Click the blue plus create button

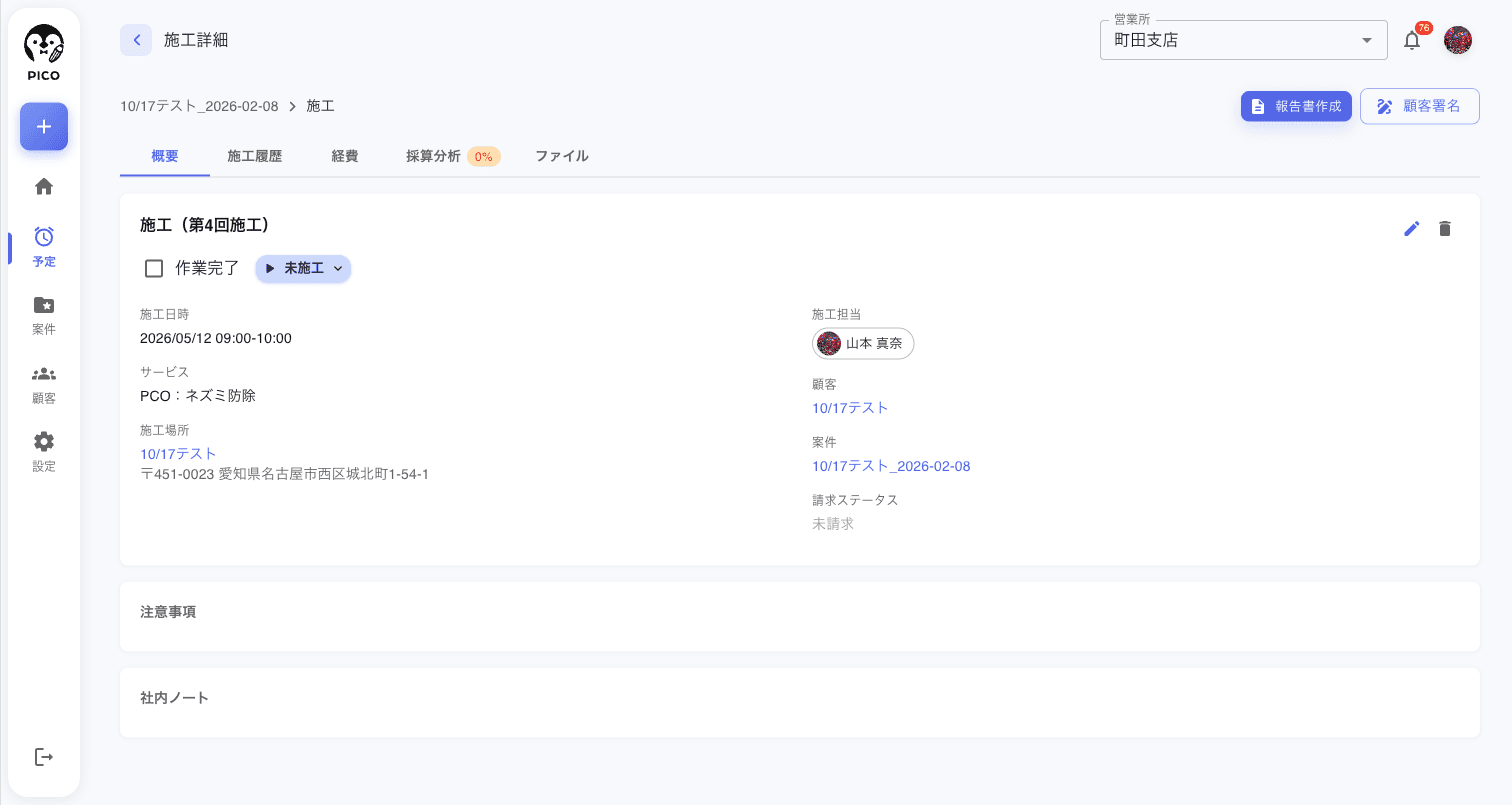coord(44,127)
